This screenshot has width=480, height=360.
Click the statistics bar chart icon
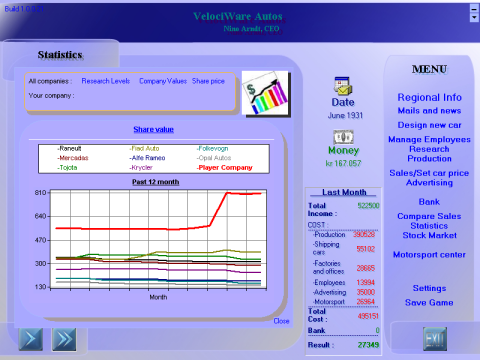coord(266,94)
